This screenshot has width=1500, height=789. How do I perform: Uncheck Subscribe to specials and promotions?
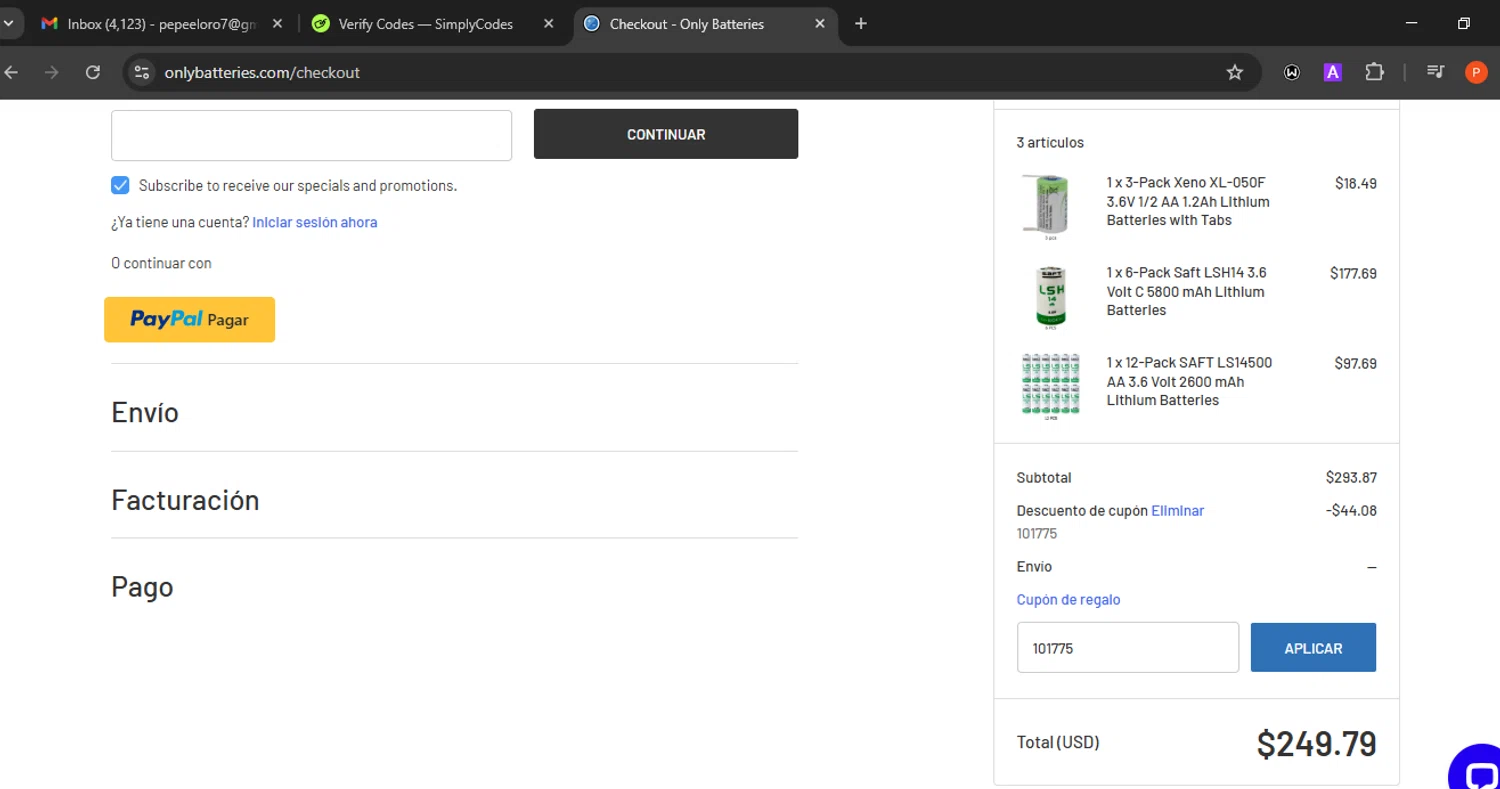[120, 185]
